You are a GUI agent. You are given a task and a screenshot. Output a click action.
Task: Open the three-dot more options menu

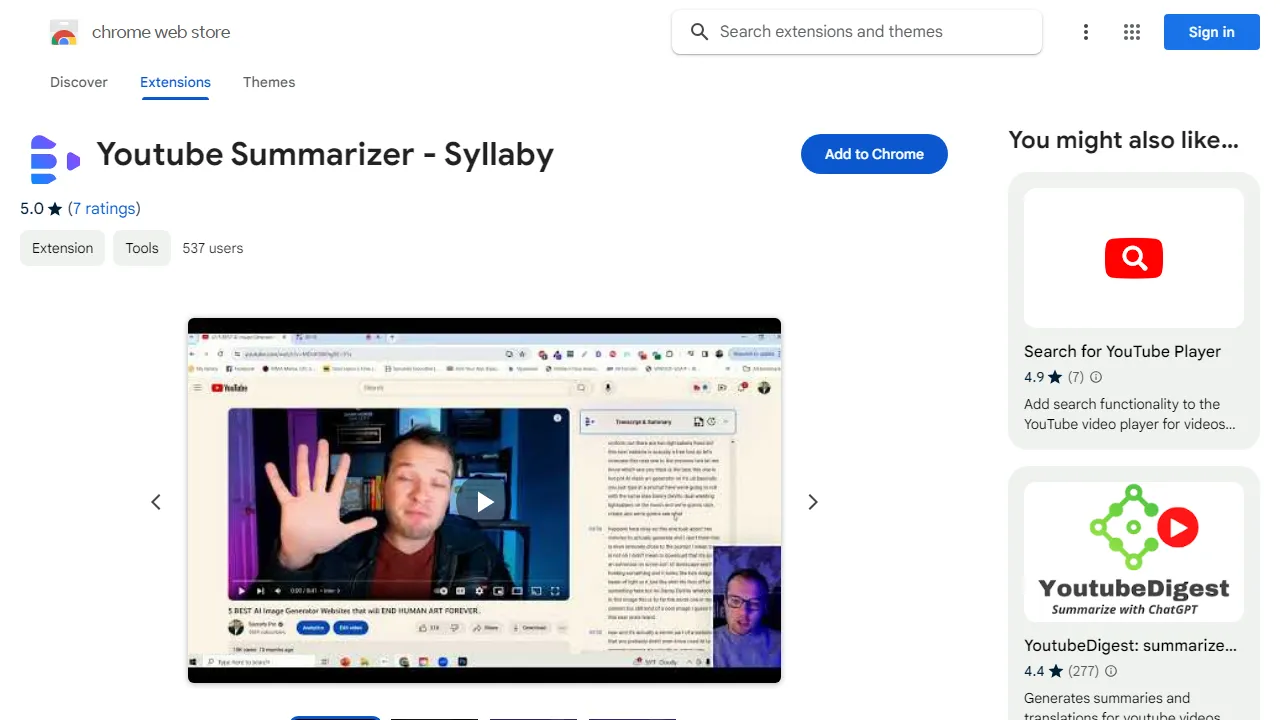coord(1086,32)
